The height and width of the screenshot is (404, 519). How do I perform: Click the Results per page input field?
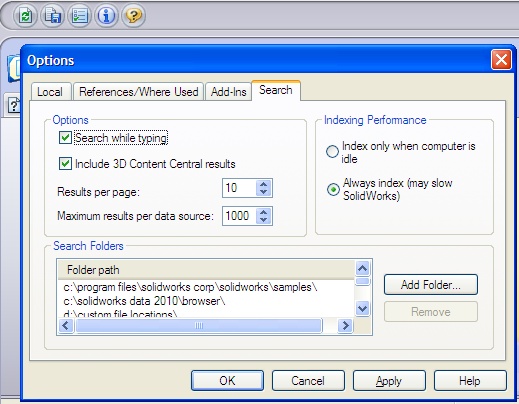(239, 188)
